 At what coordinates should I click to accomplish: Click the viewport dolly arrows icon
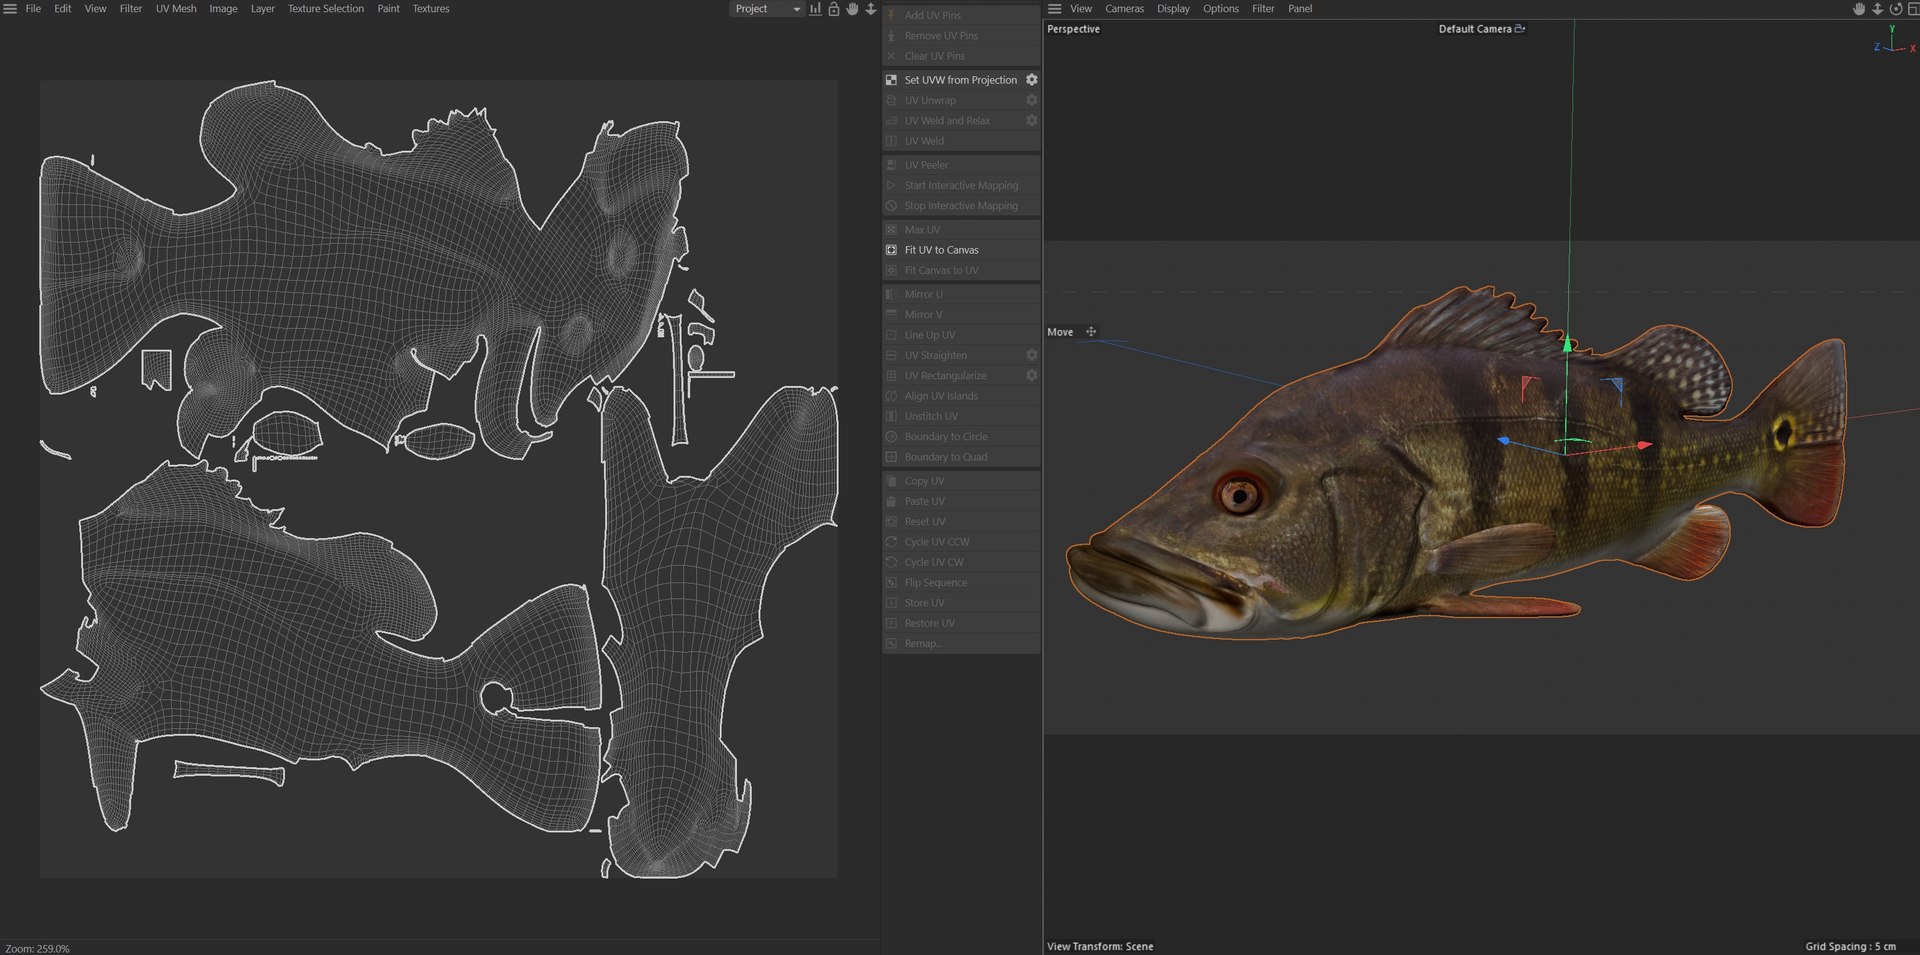click(x=1877, y=9)
